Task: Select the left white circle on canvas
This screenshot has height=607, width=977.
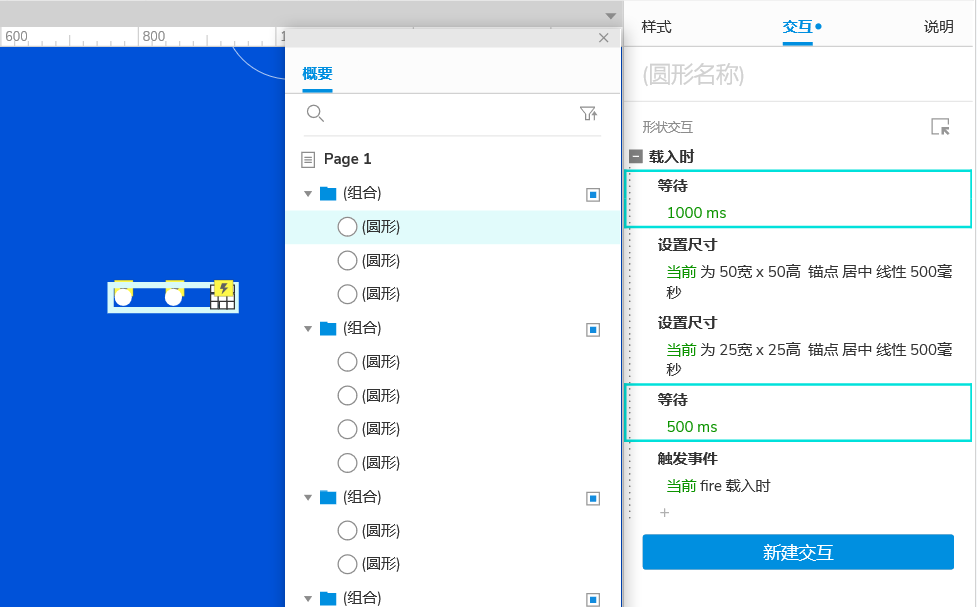Action: [x=123, y=297]
